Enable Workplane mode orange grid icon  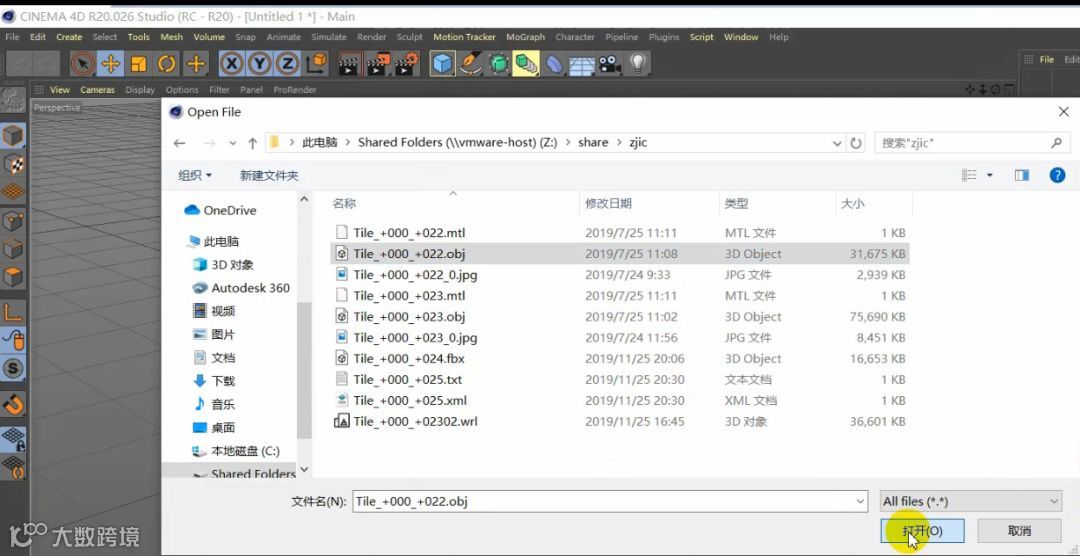click(14, 192)
